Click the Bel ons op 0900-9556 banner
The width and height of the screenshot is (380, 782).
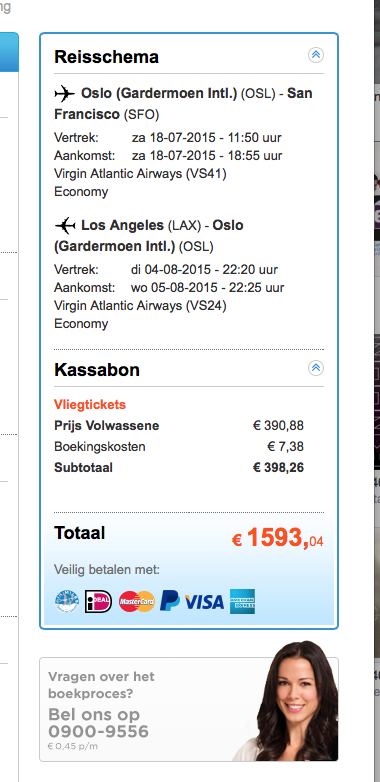point(189,709)
